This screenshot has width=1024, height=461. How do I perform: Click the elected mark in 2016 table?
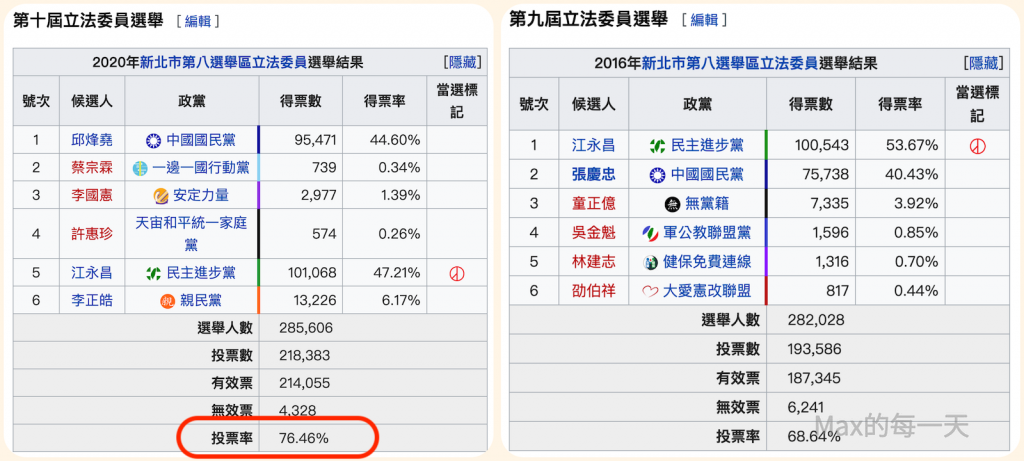(978, 146)
